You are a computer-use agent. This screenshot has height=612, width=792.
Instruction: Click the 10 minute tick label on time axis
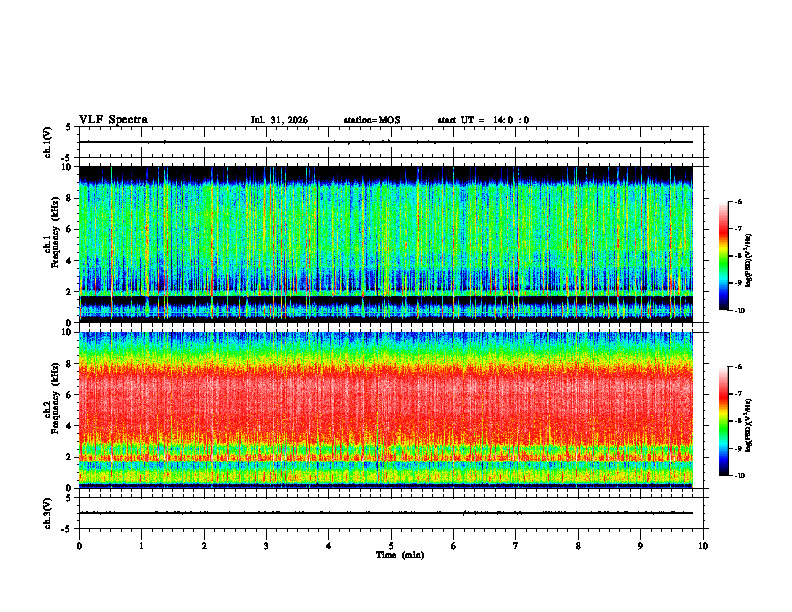(x=703, y=546)
